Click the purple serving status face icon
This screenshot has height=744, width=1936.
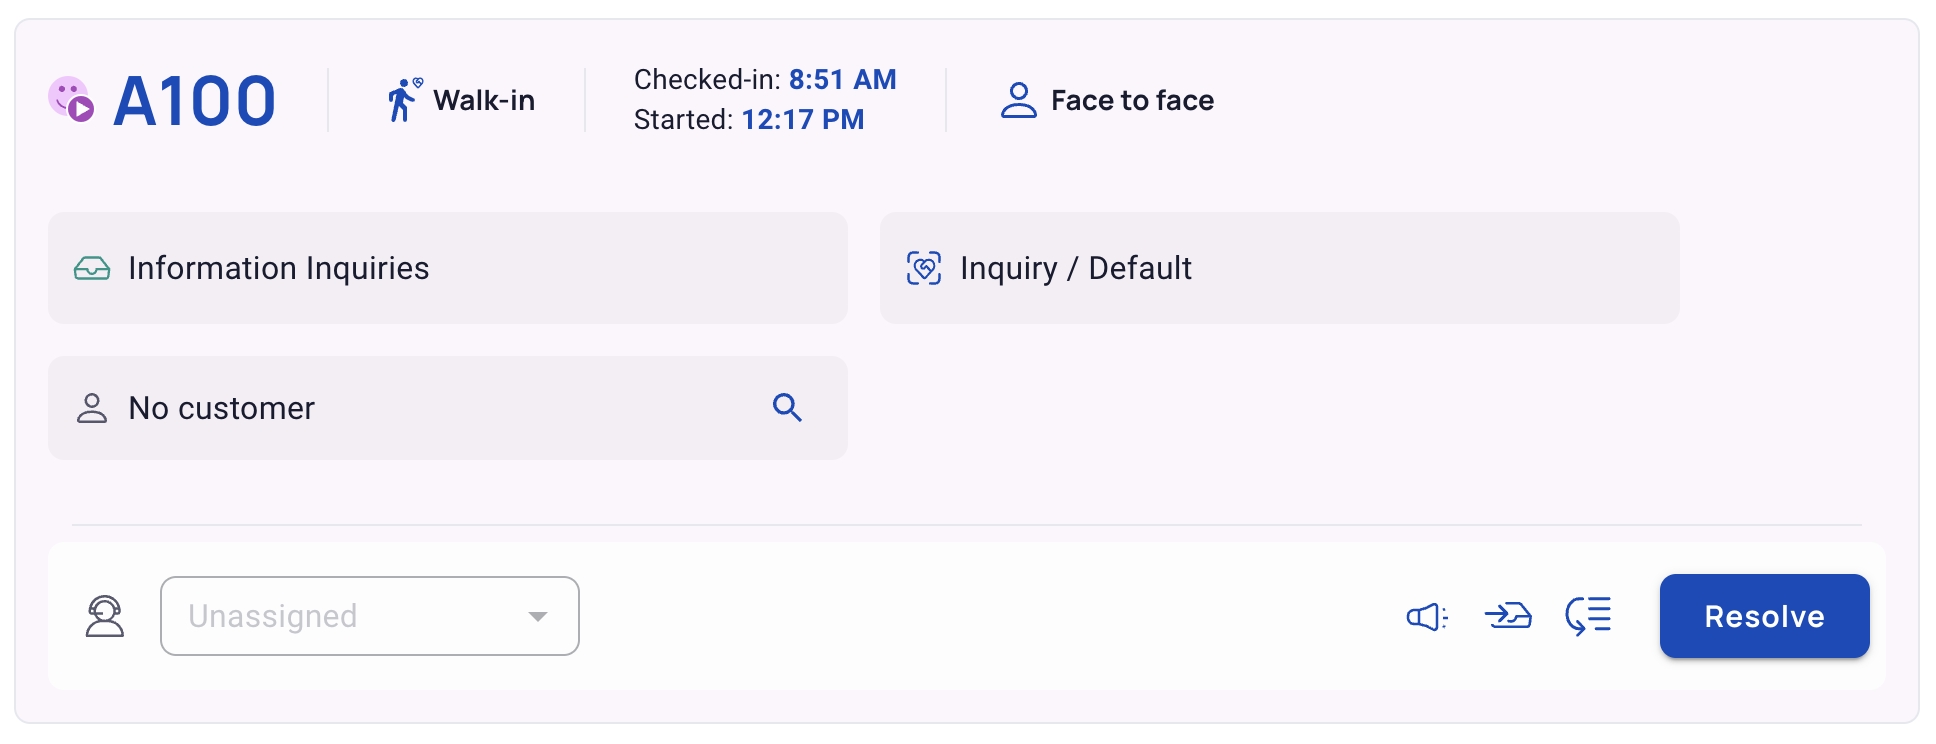[71, 99]
